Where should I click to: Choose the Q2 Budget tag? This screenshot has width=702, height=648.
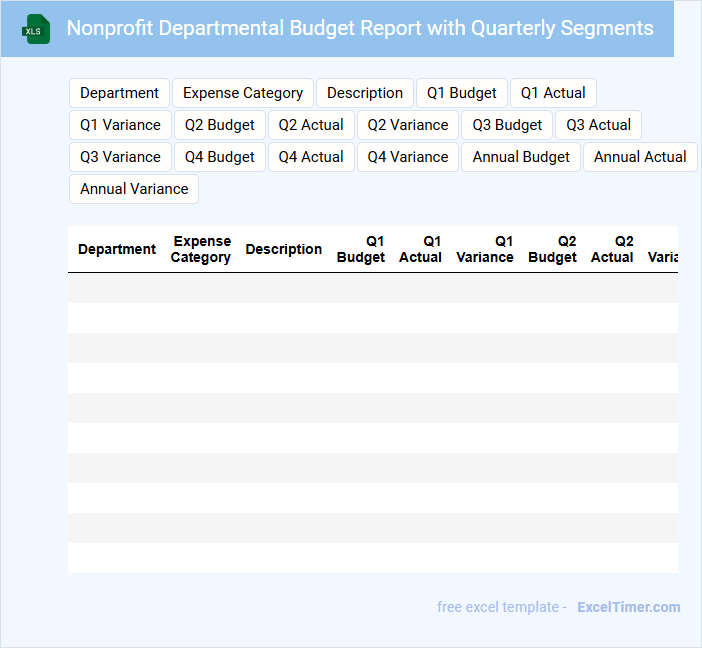tap(219, 125)
